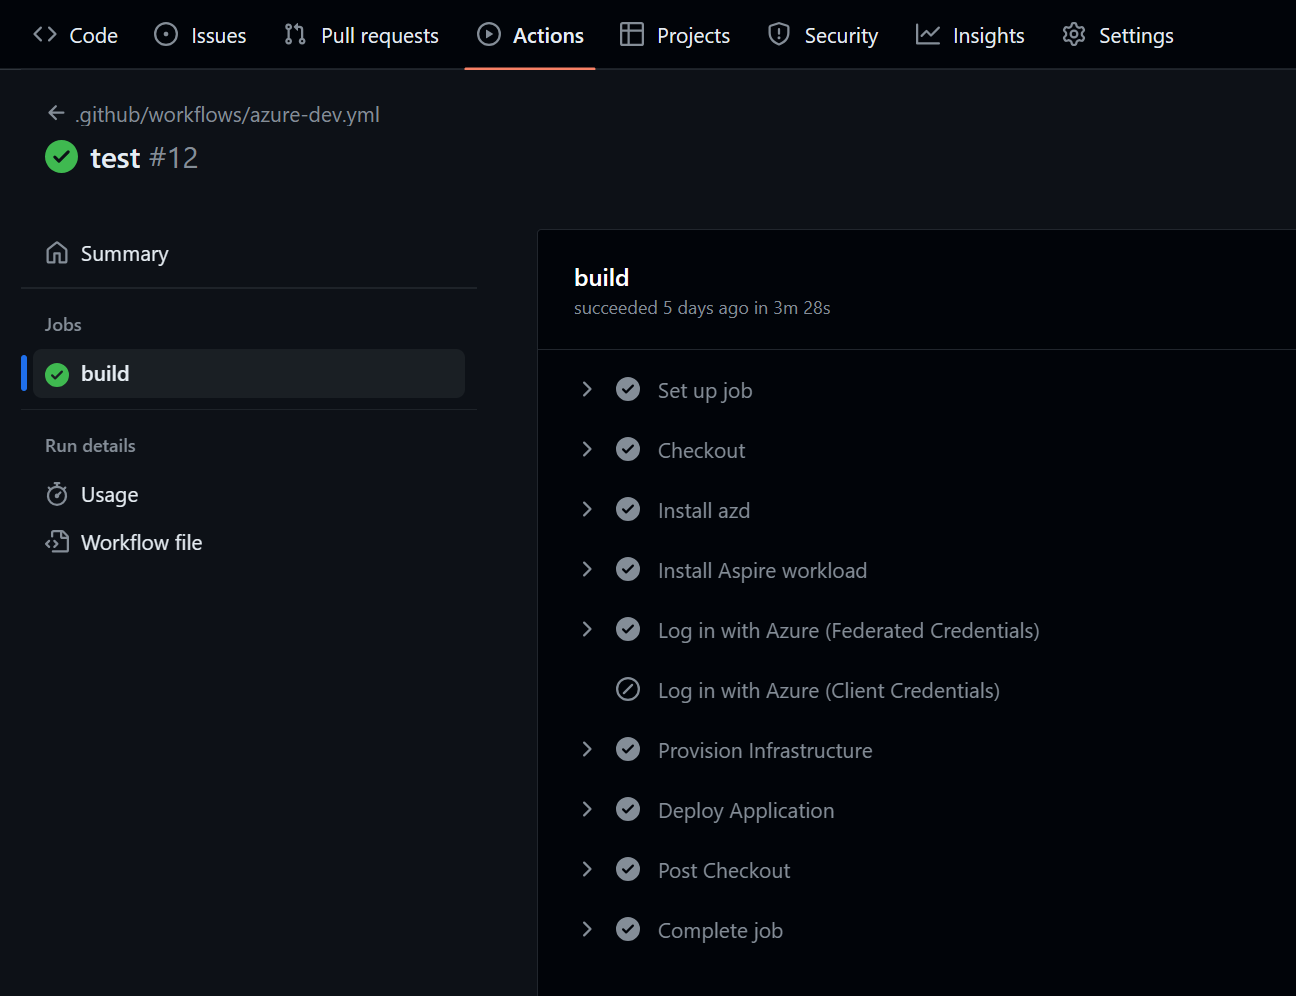The width and height of the screenshot is (1296, 996).
Task: Click the success check beside the build job
Action: pyautogui.click(x=57, y=373)
